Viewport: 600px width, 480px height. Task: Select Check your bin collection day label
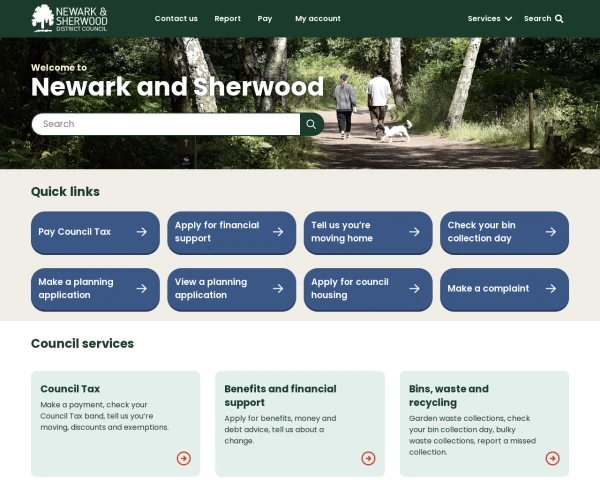pos(481,232)
